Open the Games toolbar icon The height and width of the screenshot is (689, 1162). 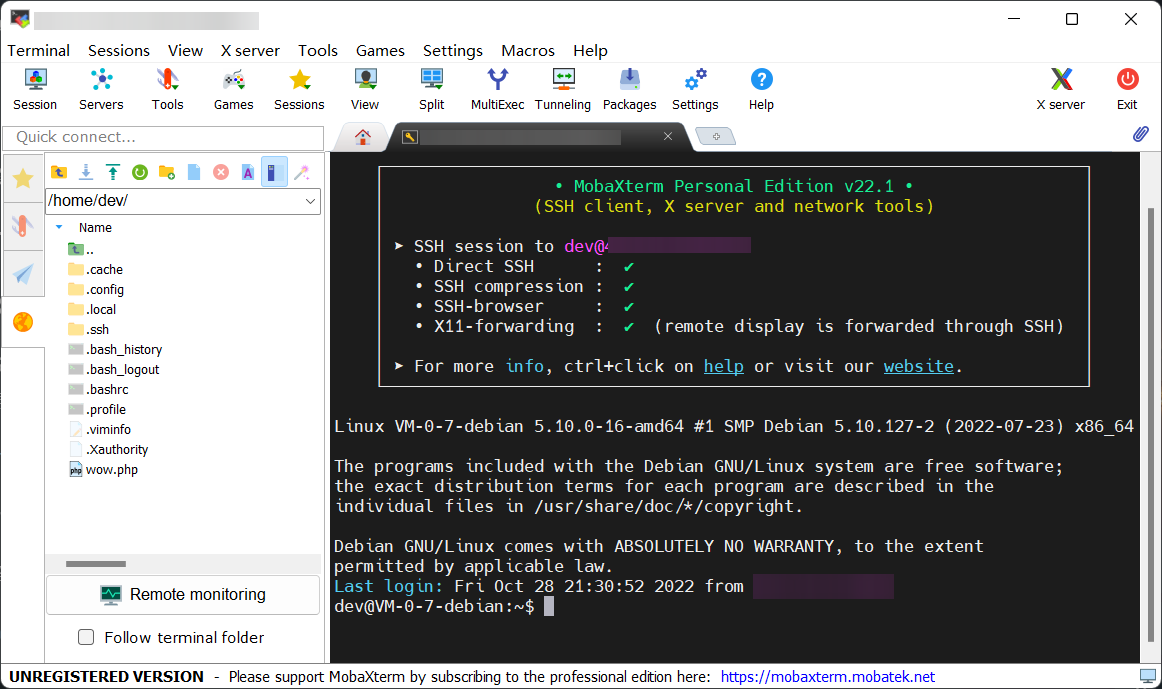point(233,89)
